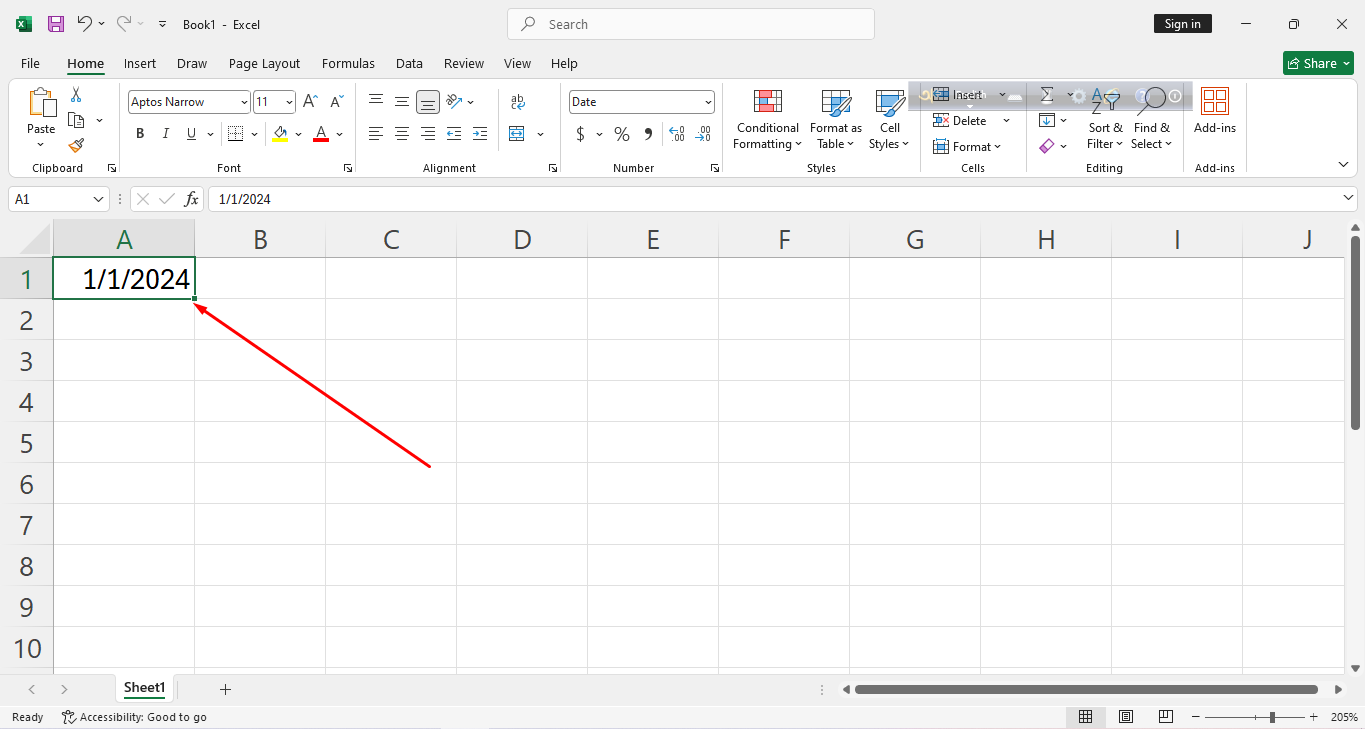Switch to Page Layout view in status bar

click(x=1126, y=717)
